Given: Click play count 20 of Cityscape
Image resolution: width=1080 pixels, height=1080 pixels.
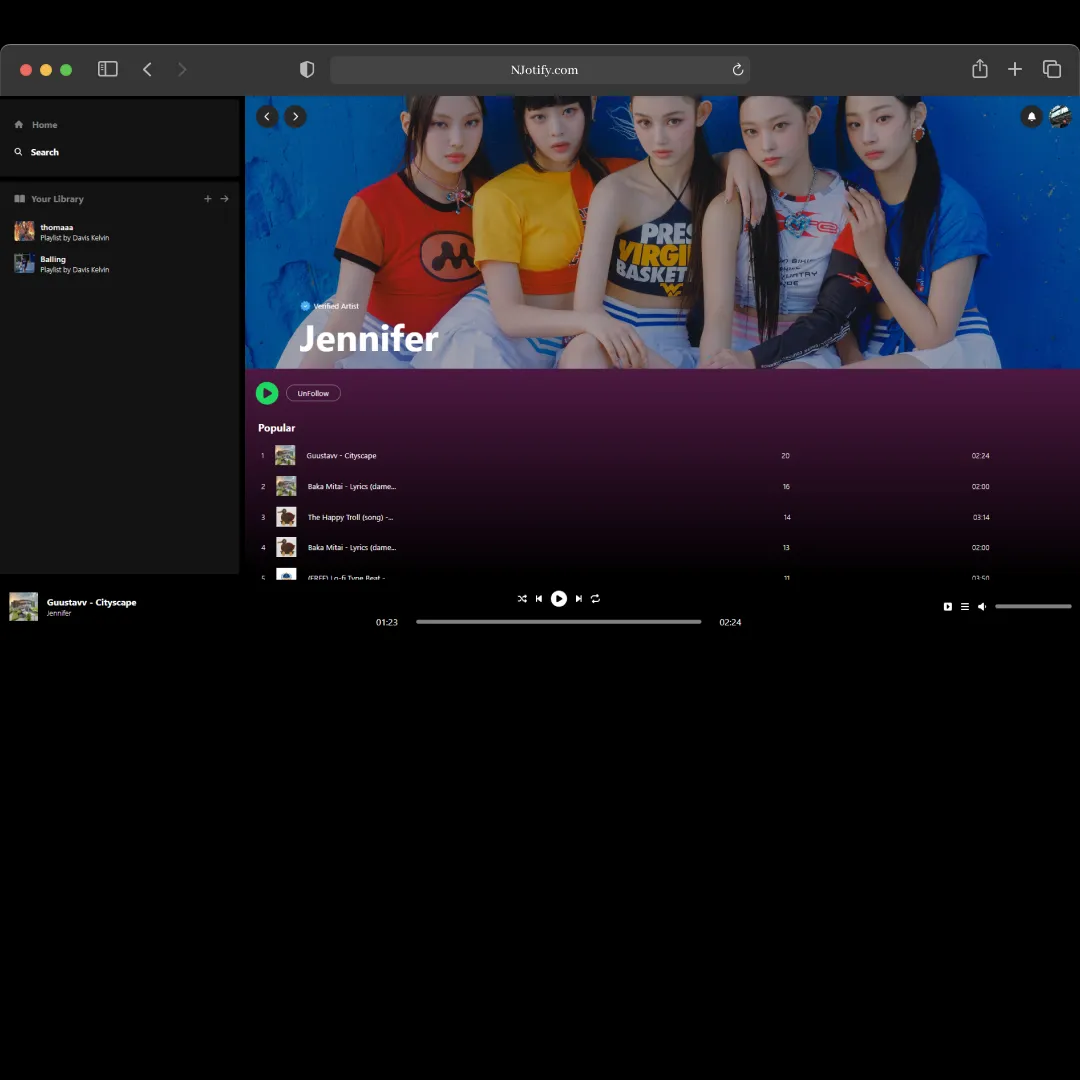Looking at the screenshot, I should (x=785, y=456).
